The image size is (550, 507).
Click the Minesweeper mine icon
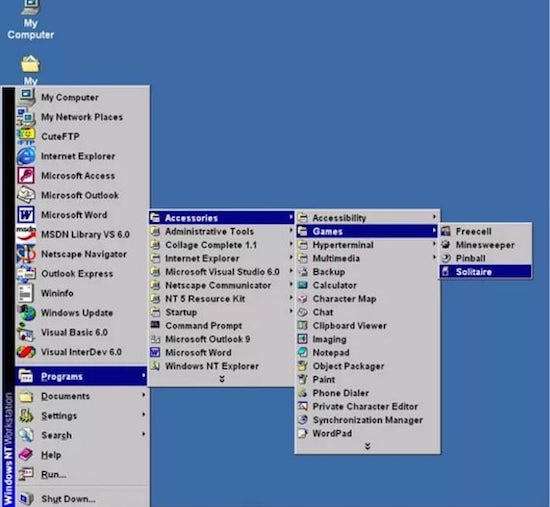(x=446, y=245)
